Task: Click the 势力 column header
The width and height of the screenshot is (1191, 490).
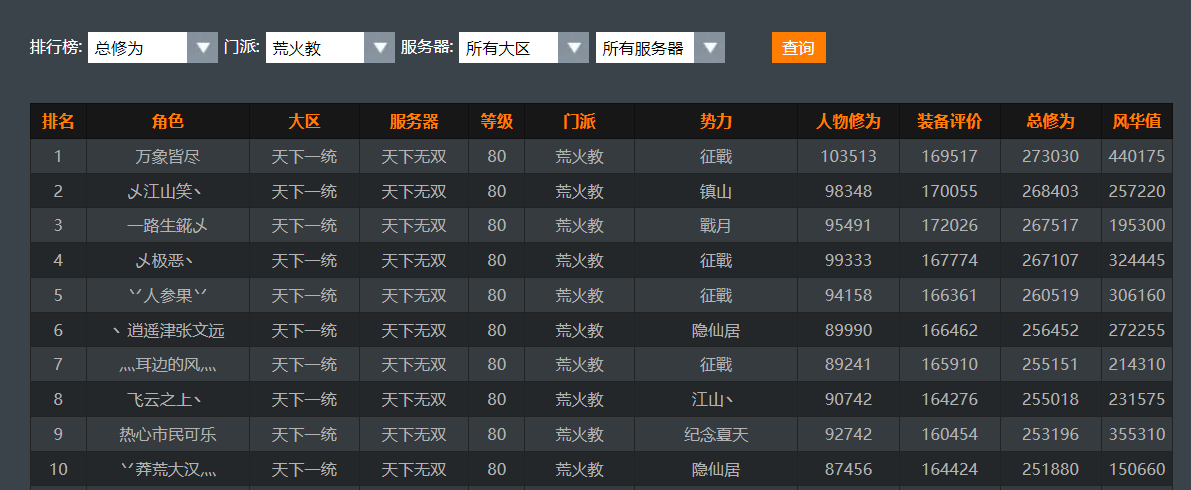Action: (x=716, y=122)
